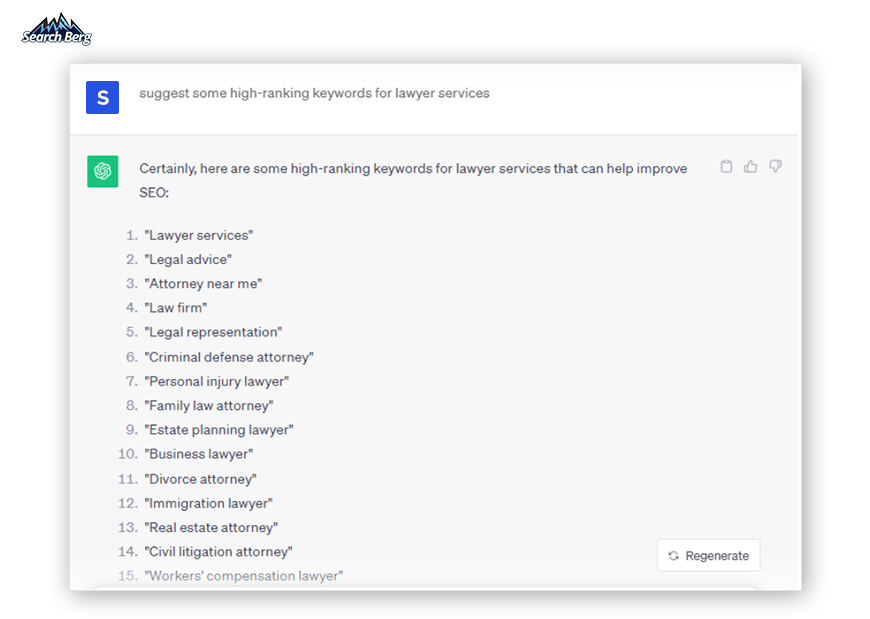Click the "Immigration lawyer" list item

point(209,504)
